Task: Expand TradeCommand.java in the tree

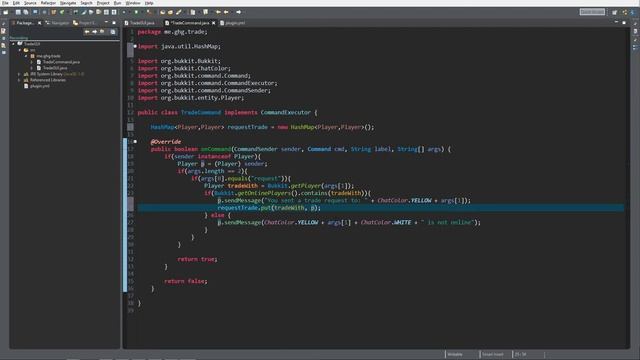Action: [x=32, y=62]
